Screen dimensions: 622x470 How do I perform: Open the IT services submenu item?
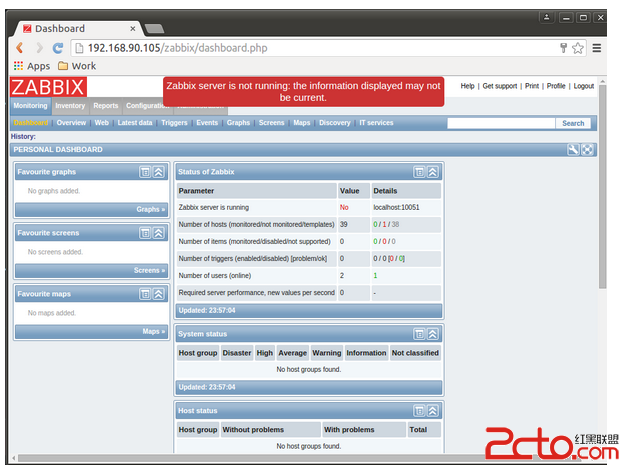[x=376, y=123]
